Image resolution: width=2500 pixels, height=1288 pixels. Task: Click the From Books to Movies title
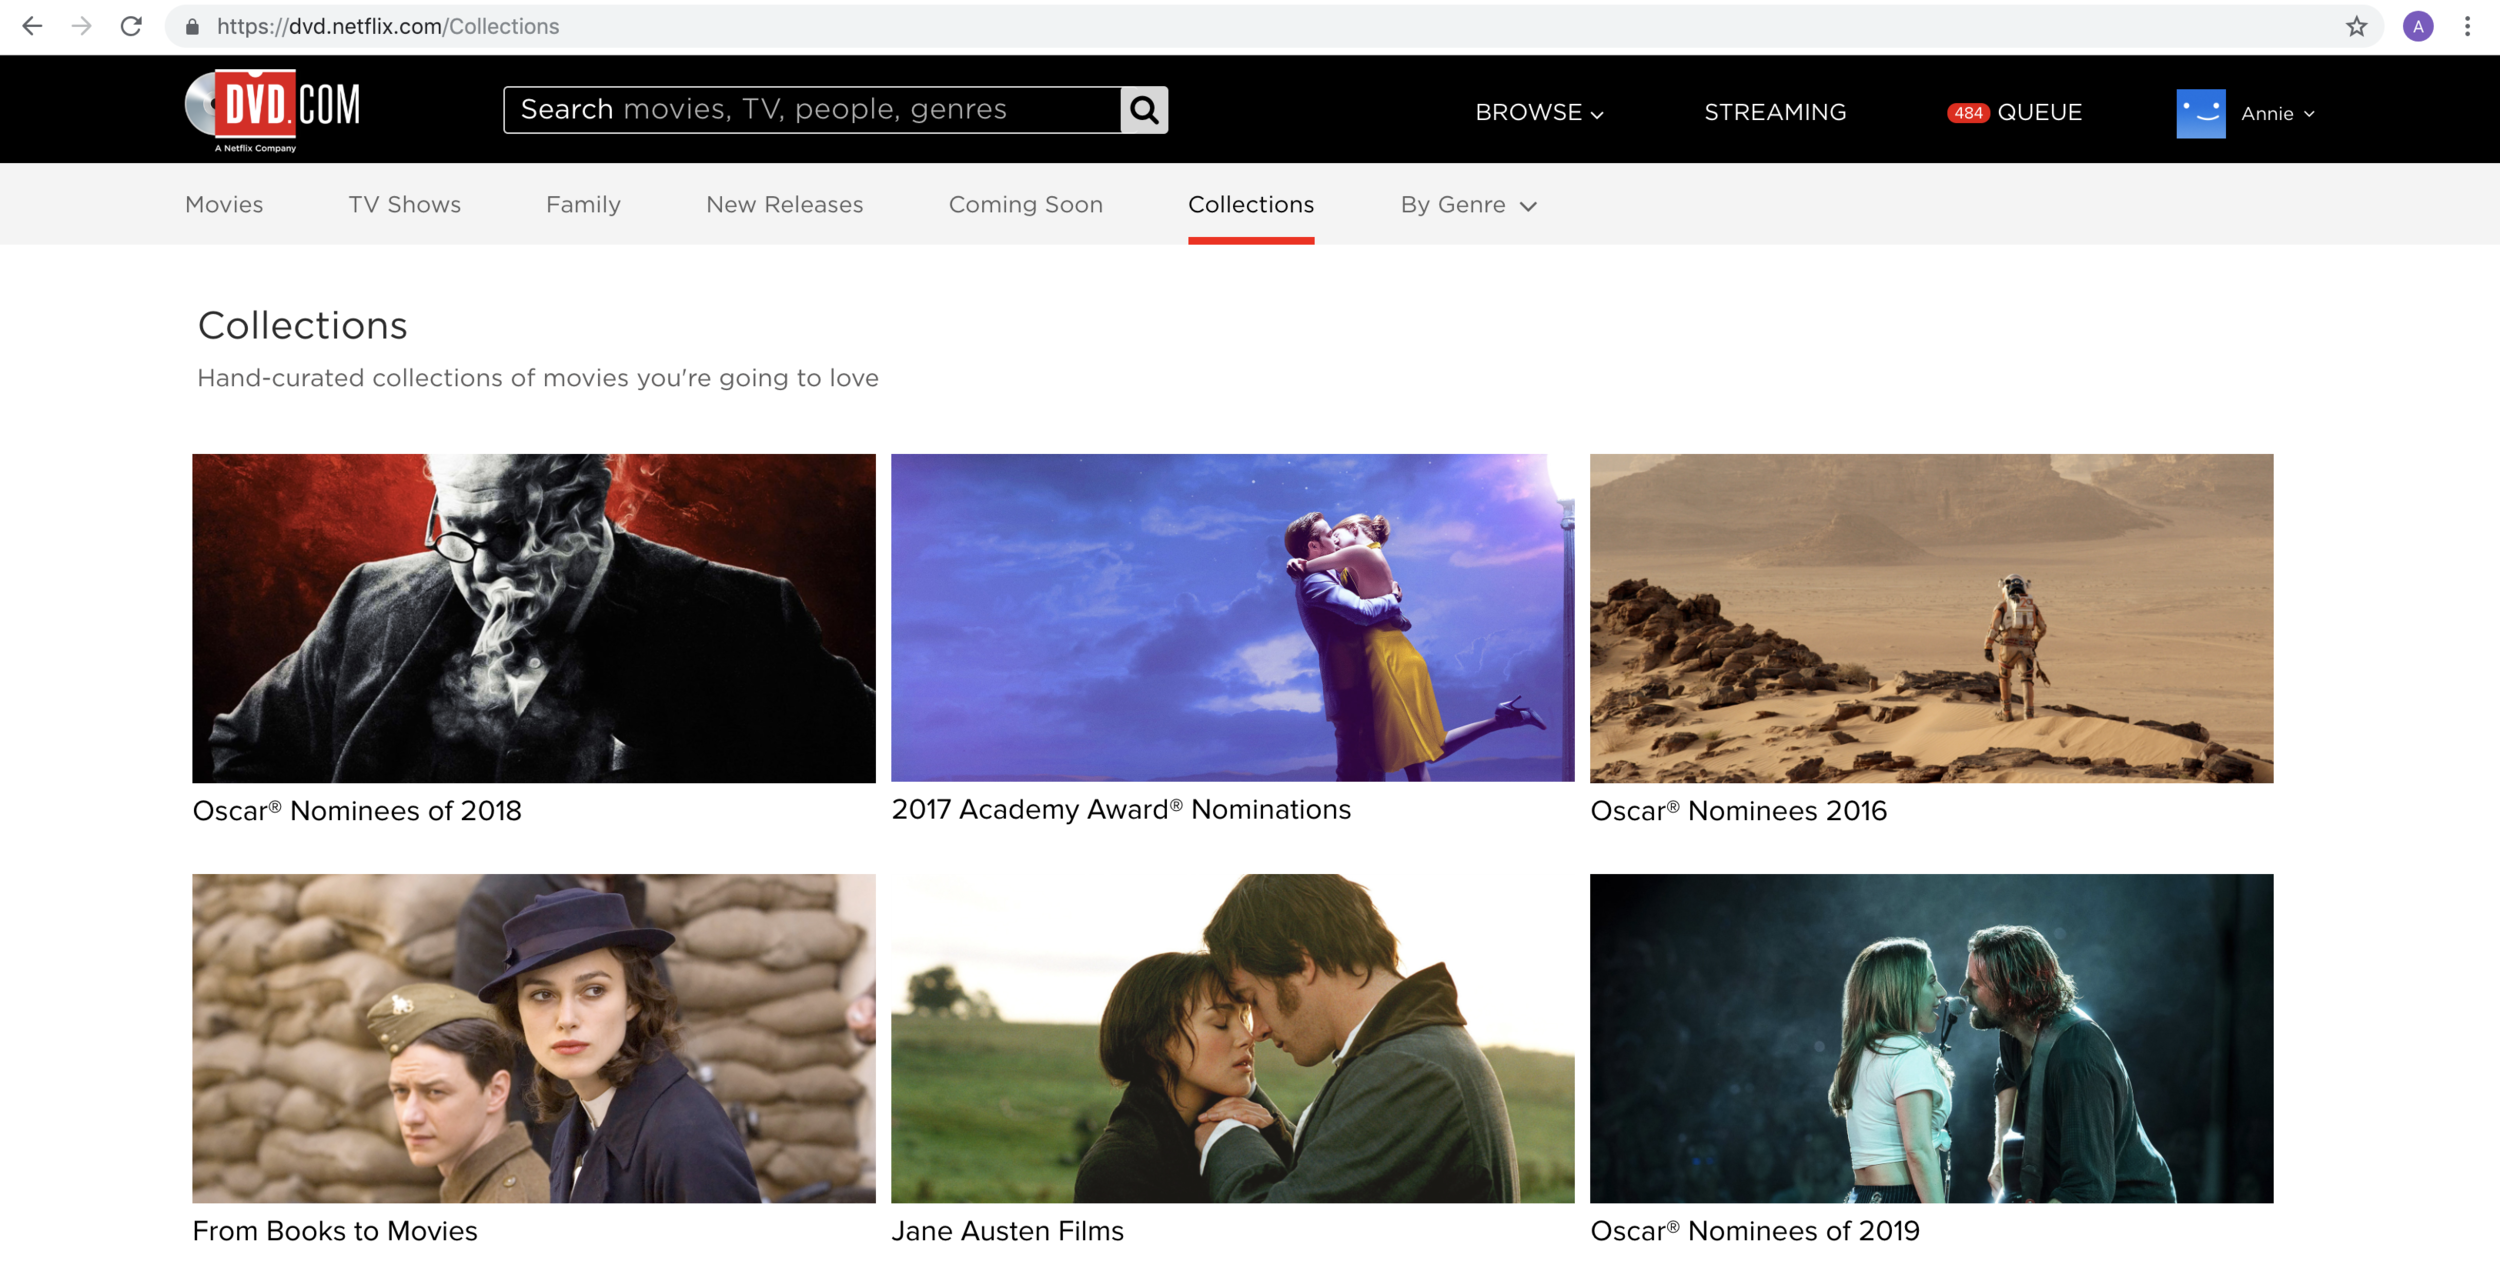(x=335, y=1231)
